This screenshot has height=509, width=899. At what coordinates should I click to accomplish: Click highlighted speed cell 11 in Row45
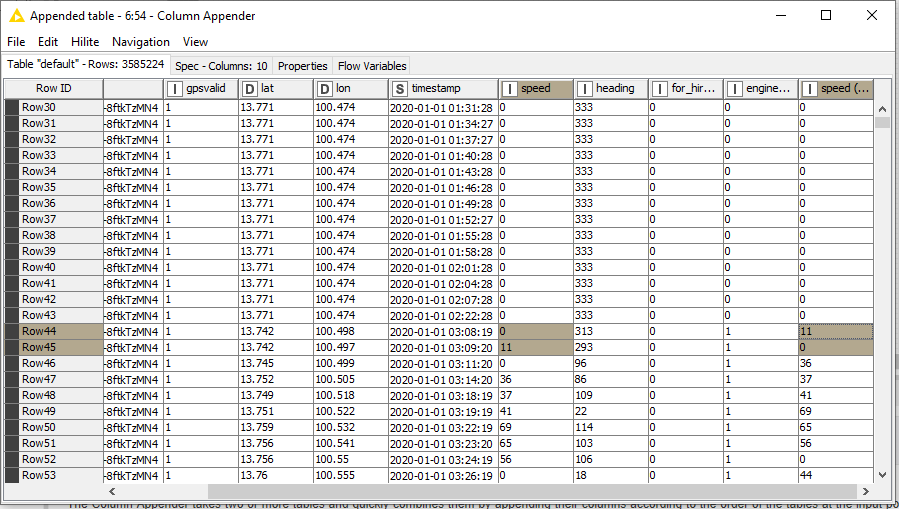(536, 347)
